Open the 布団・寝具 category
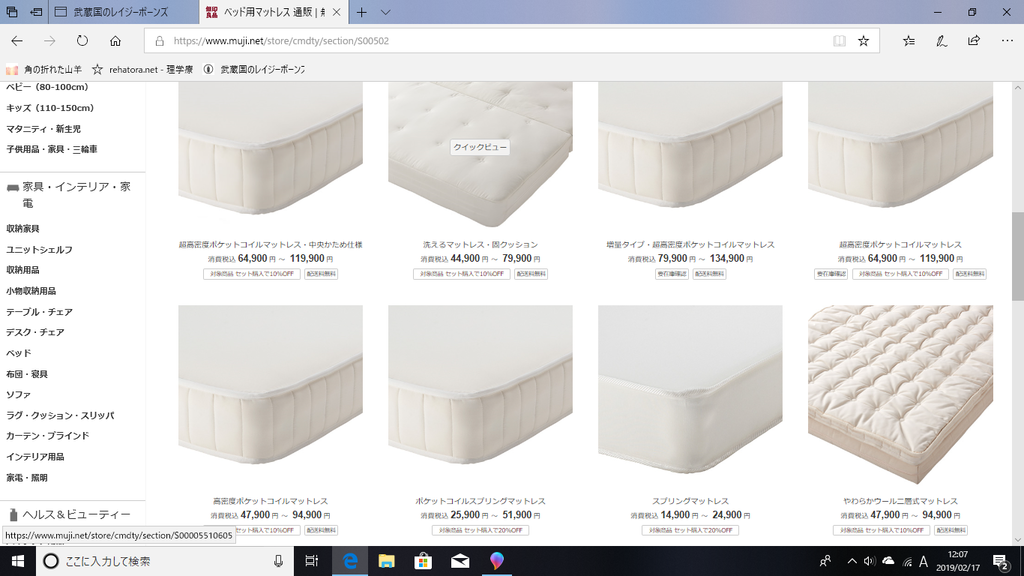Screen dimensions: 1024x576 click(x=27, y=374)
